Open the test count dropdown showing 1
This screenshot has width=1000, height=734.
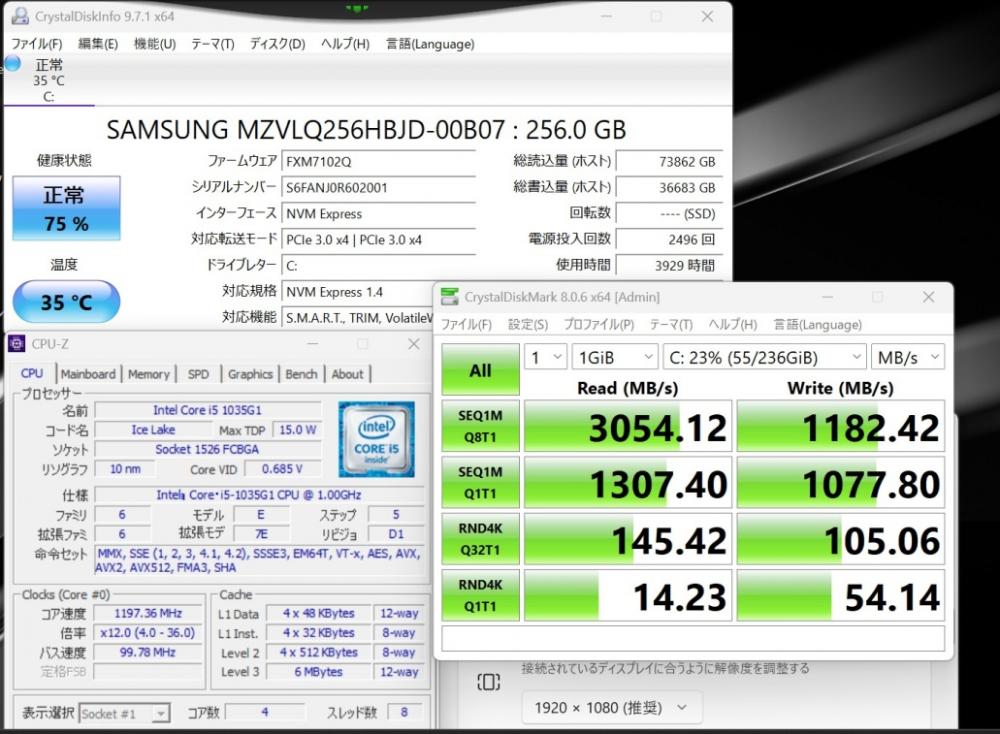tap(545, 358)
